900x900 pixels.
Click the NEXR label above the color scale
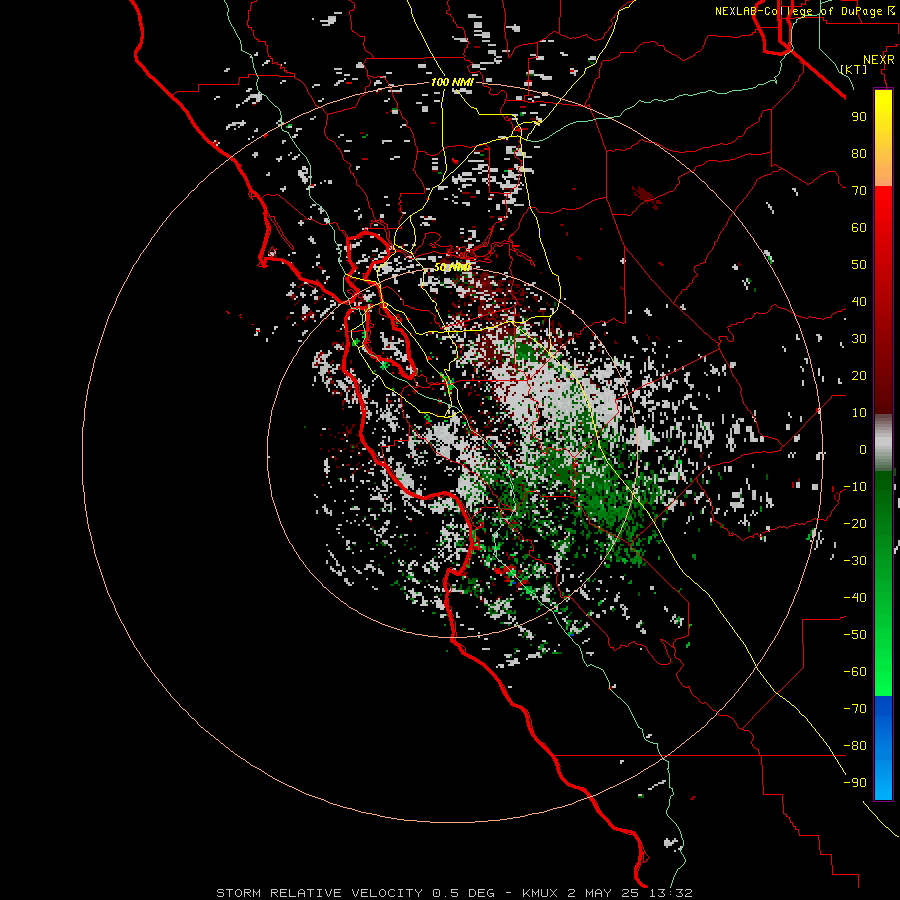[x=879, y=60]
